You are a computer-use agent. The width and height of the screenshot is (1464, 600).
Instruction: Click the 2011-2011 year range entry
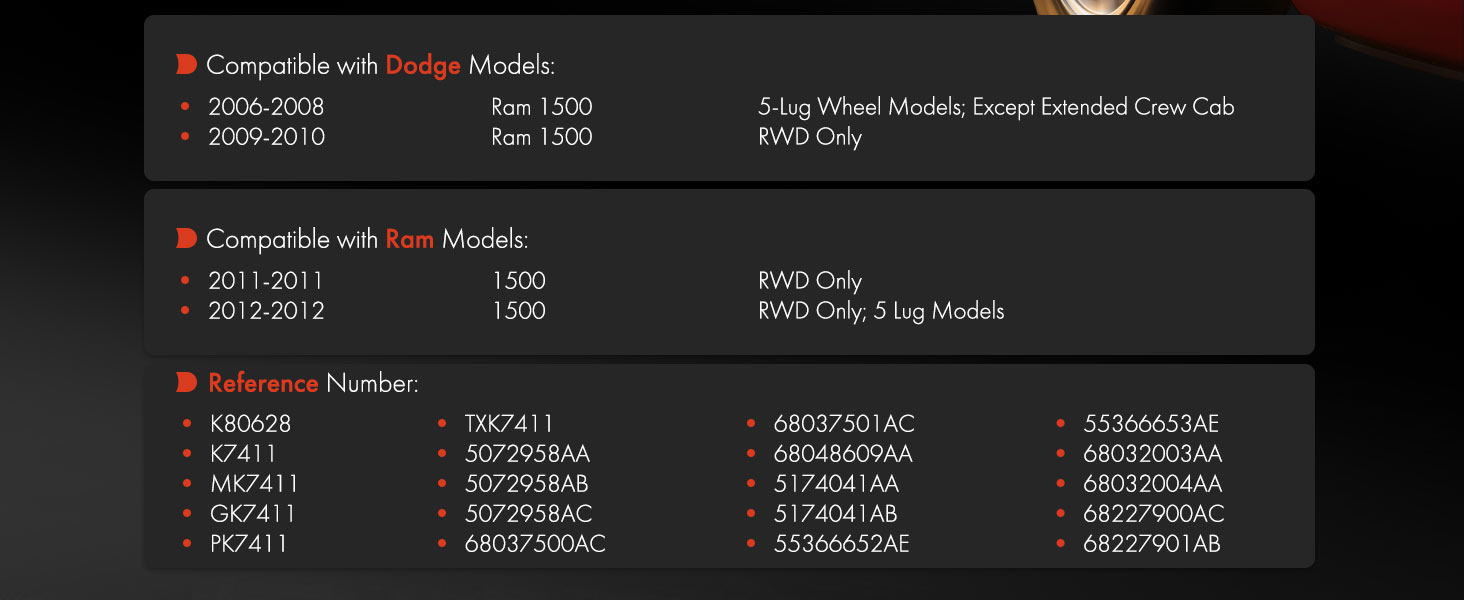266,281
